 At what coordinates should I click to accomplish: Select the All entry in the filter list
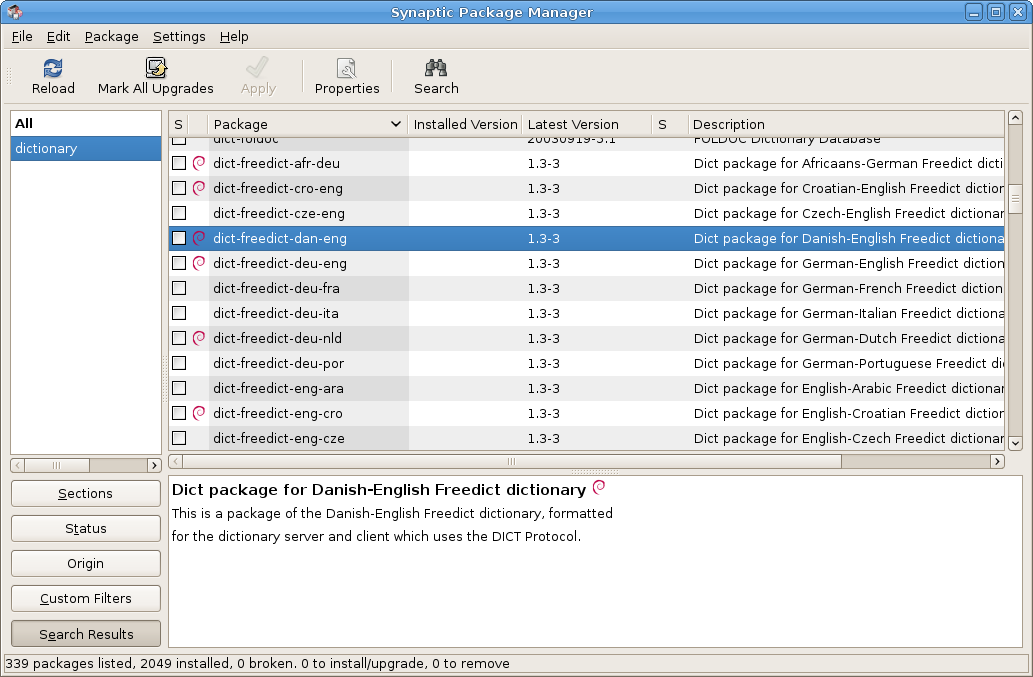tap(86, 123)
